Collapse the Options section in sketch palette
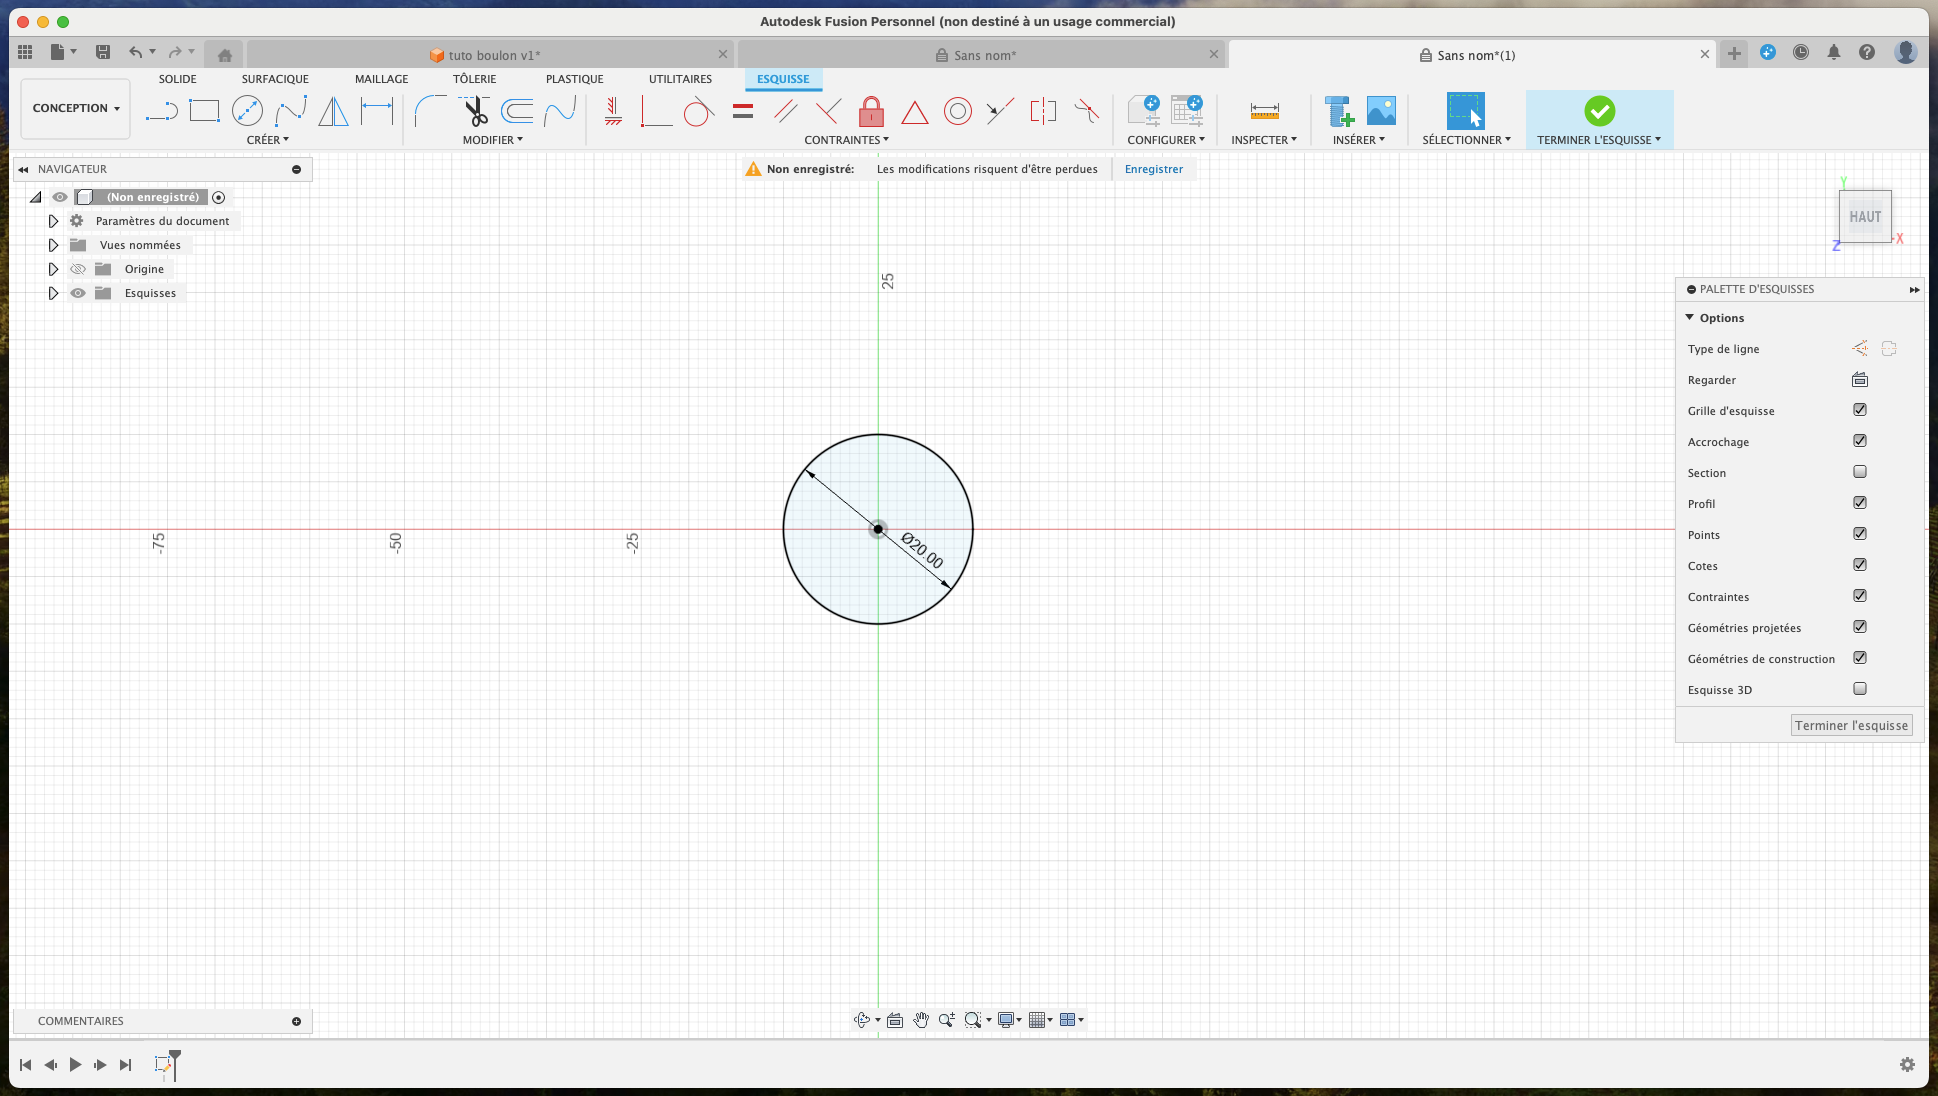Image resolution: width=1938 pixels, height=1096 pixels. pyautogui.click(x=1690, y=318)
